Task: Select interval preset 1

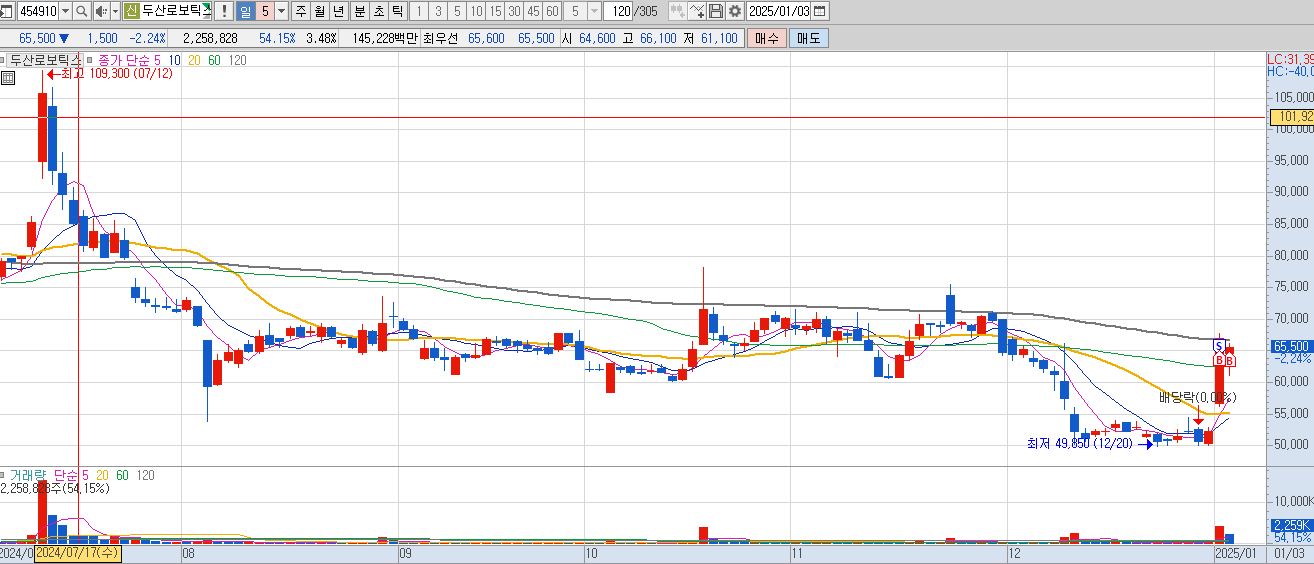Action: coord(418,12)
